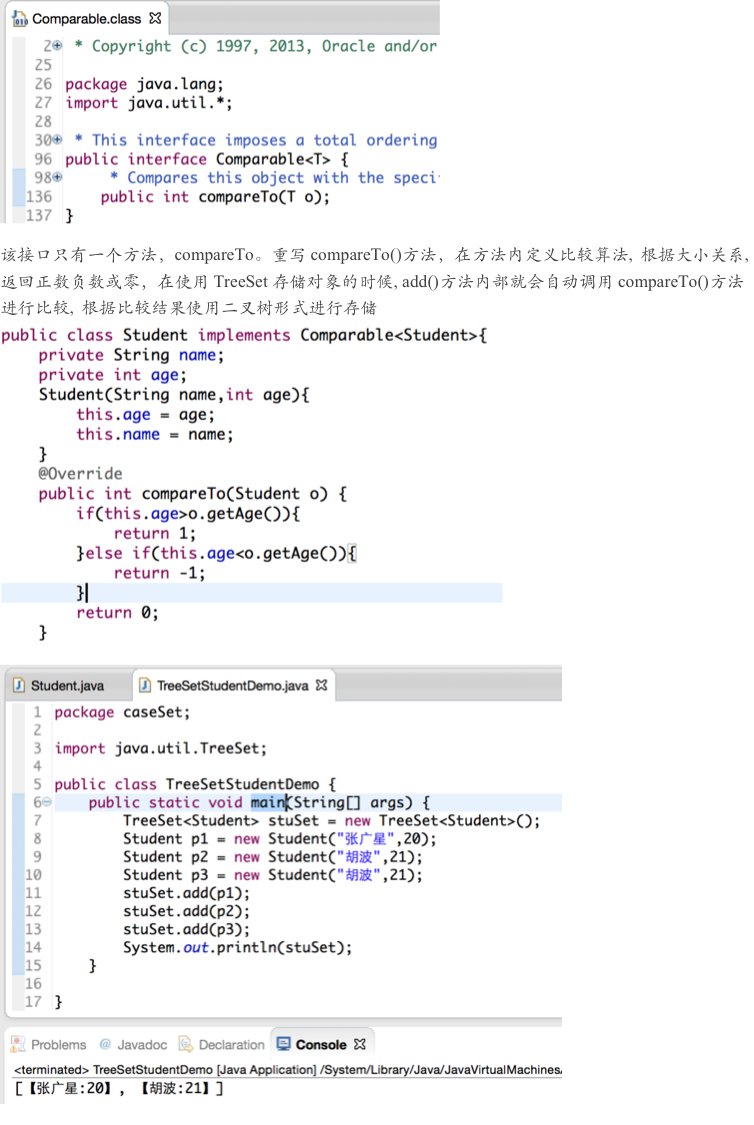Click the Console monitor icon
The image size is (754, 1125).
(284, 1044)
